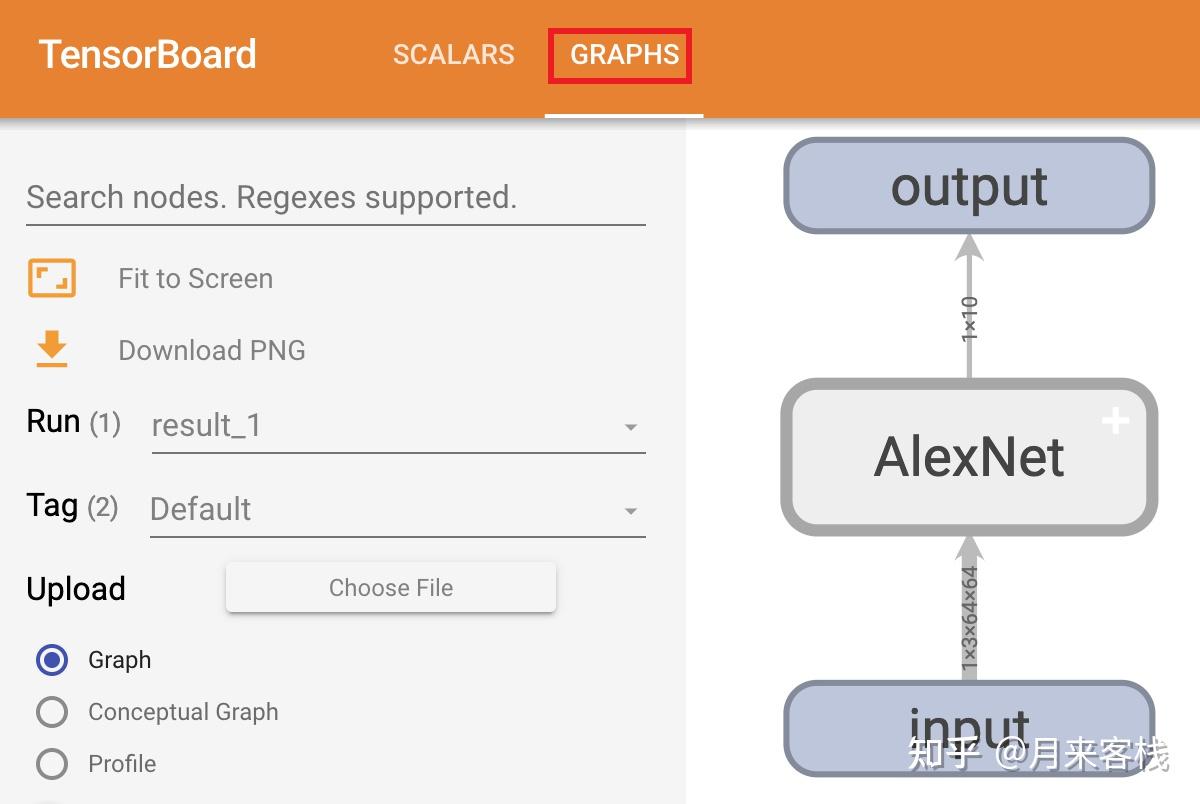Click the Download PNG arrow icon

point(51,349)
